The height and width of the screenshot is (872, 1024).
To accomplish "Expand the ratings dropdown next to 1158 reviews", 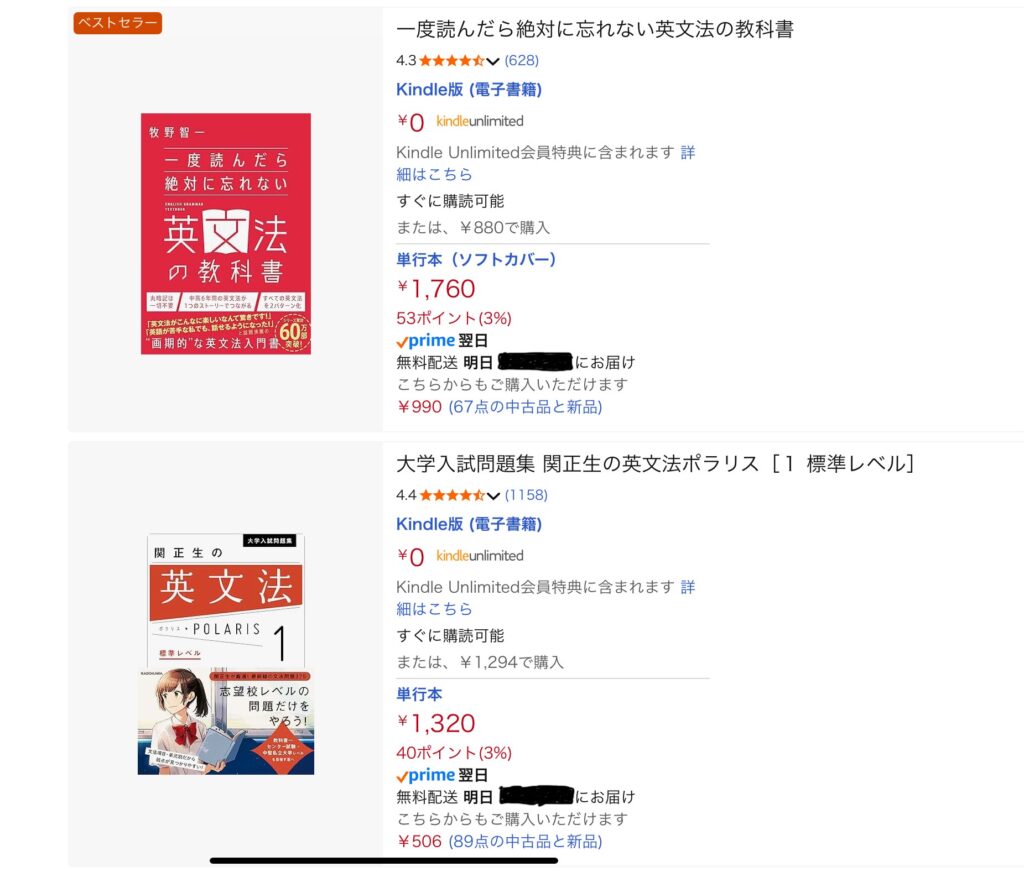I will (492, 496).
